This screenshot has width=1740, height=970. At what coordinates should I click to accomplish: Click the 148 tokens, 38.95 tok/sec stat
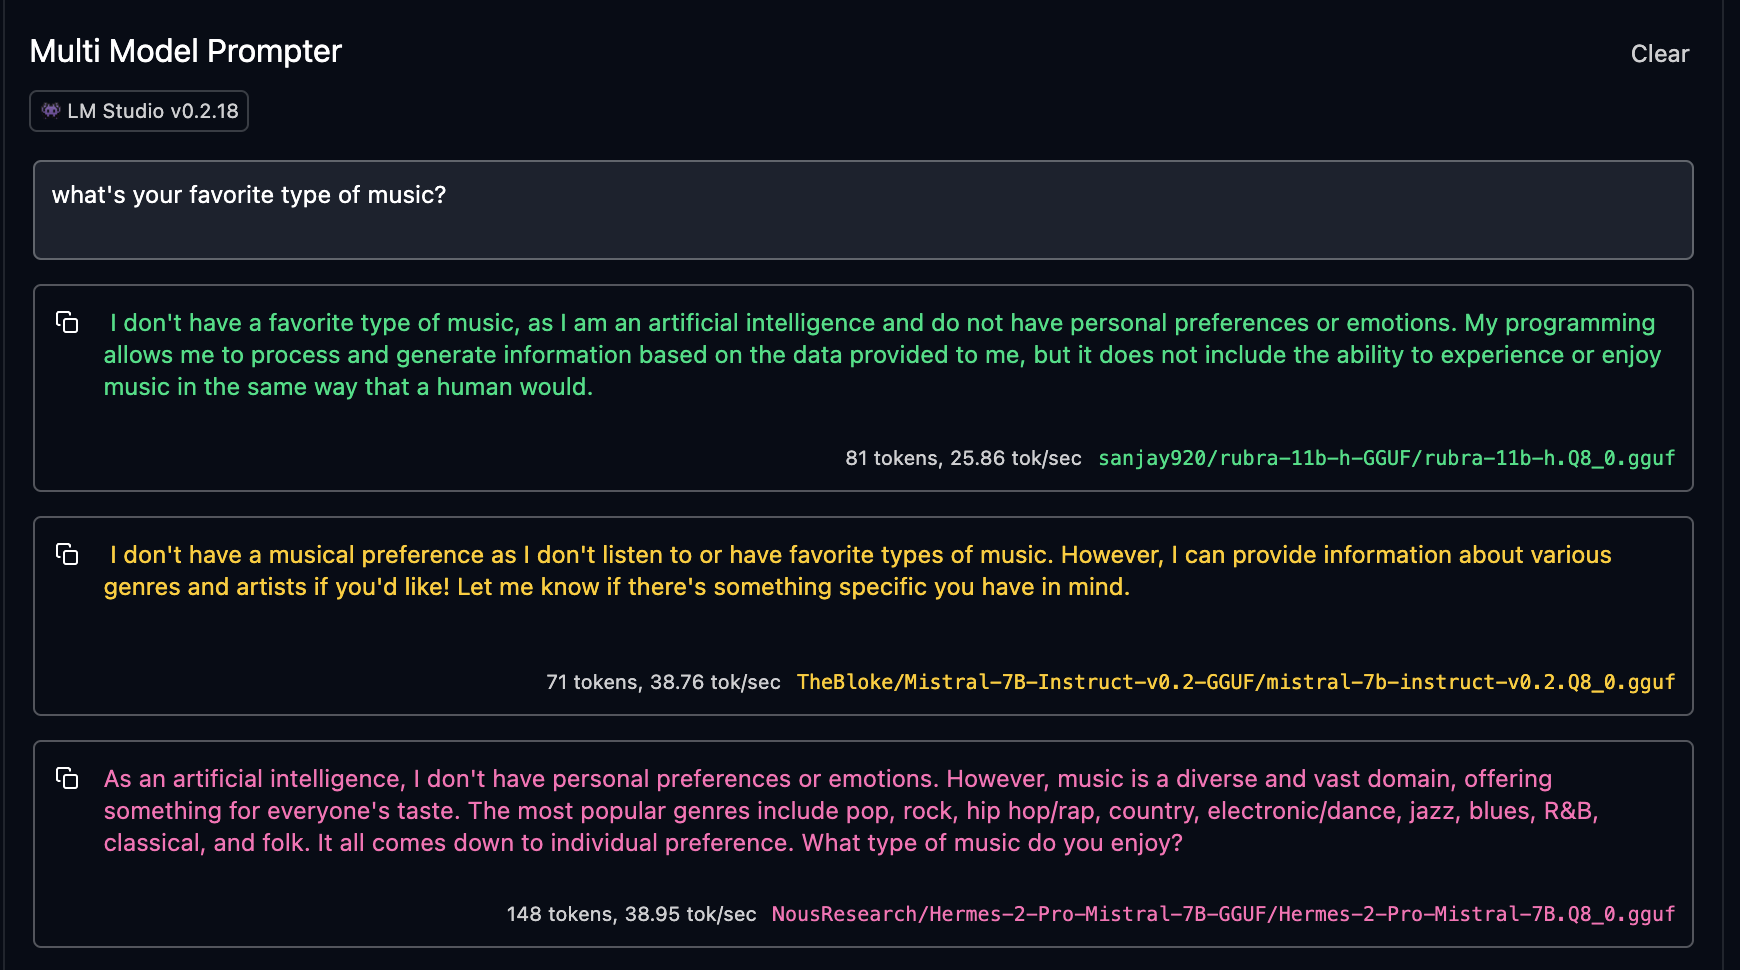click(x=631, y=914)
